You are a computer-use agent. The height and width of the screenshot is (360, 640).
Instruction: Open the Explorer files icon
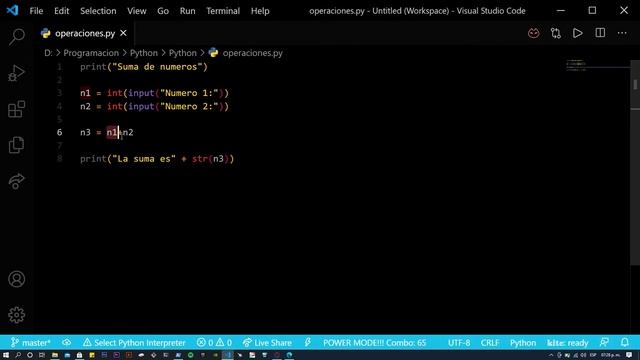(16, 145)
